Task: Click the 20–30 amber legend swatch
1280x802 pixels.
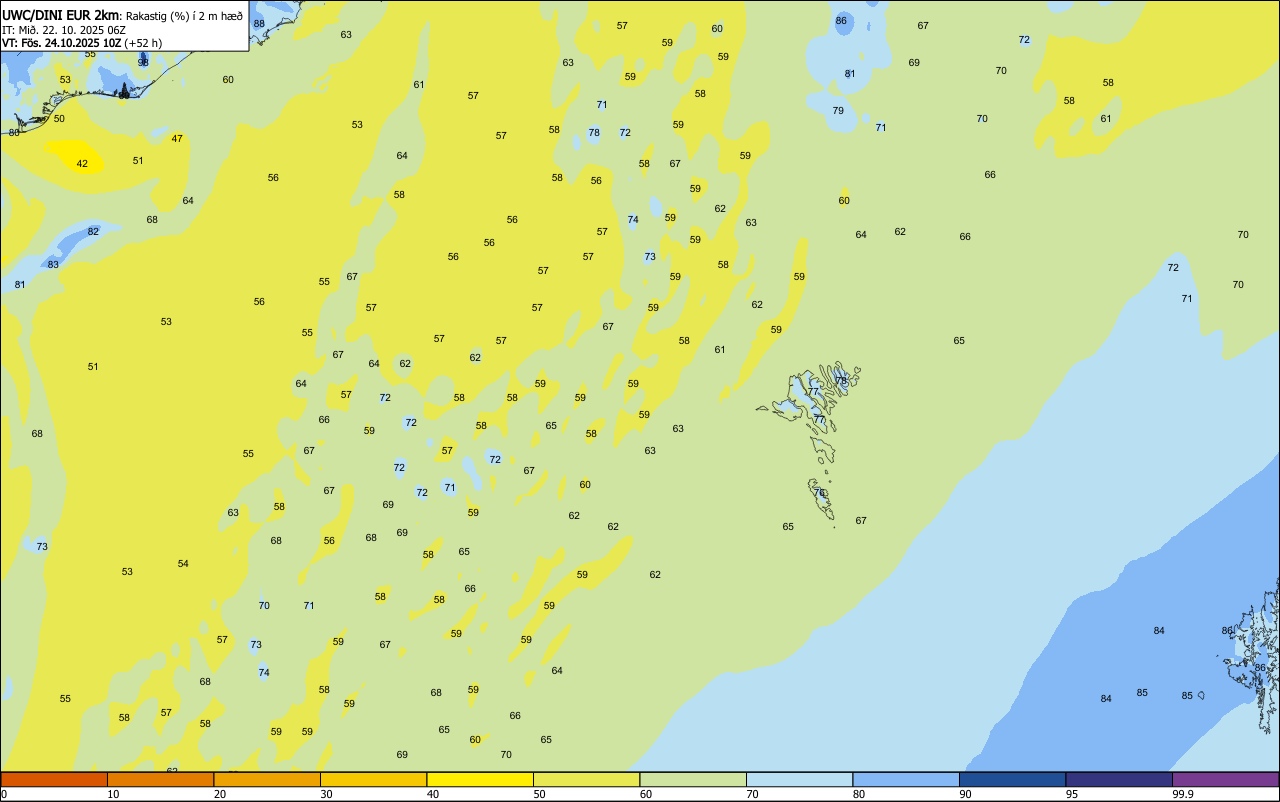Action: (x=267, y=779)
